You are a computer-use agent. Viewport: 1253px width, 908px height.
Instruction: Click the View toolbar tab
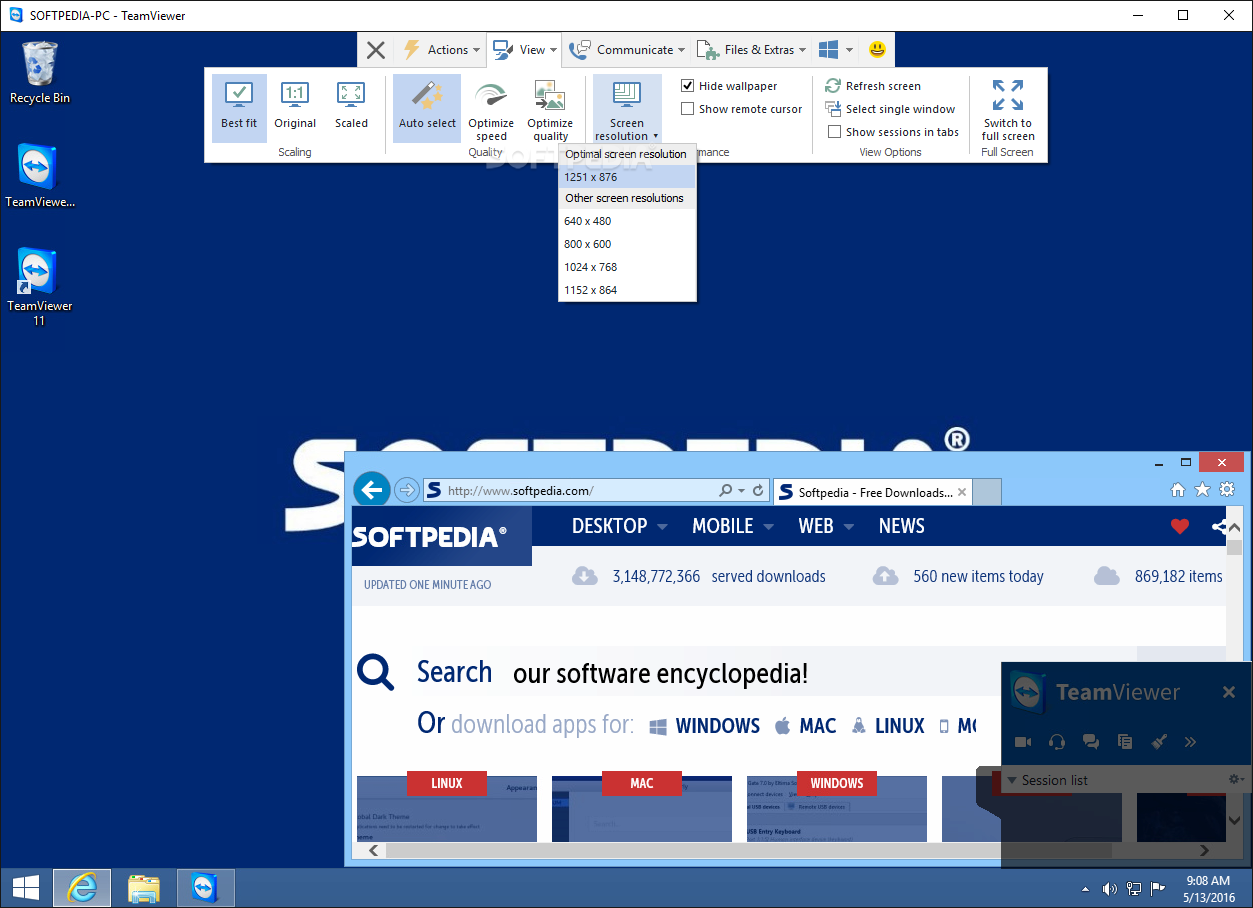click(526, 50)
